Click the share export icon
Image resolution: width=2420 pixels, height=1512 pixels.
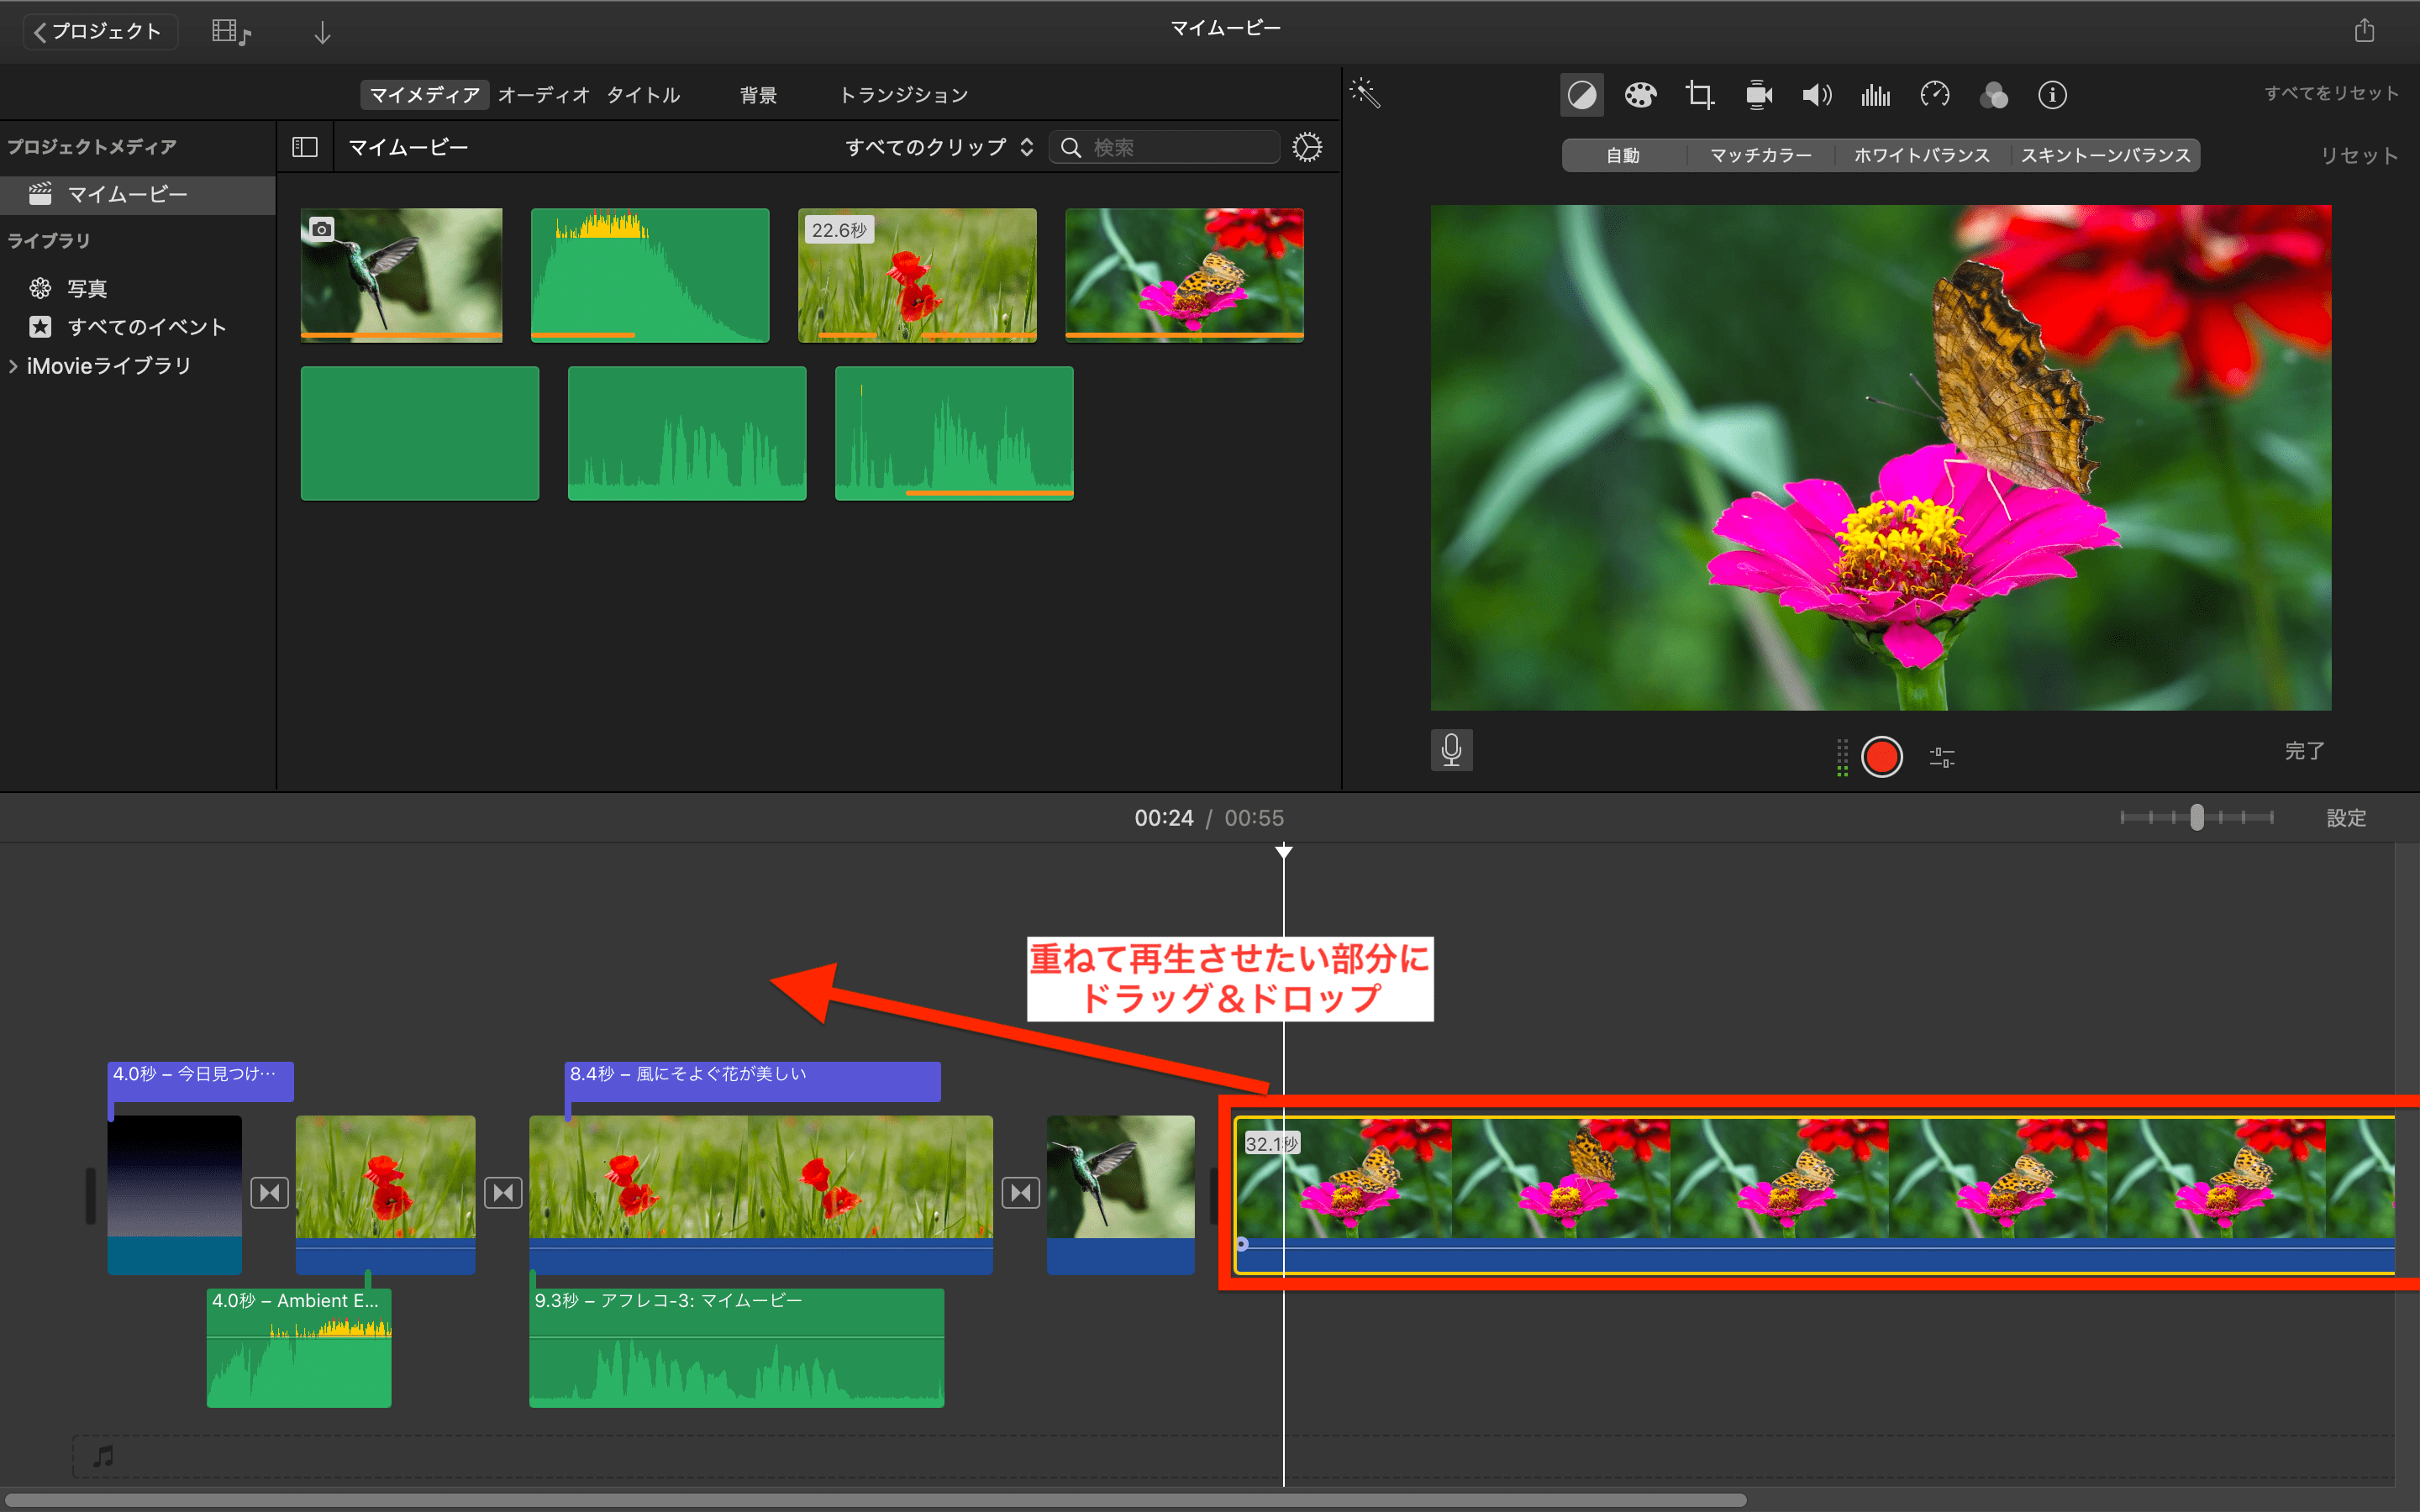(x=2364, y=30)
